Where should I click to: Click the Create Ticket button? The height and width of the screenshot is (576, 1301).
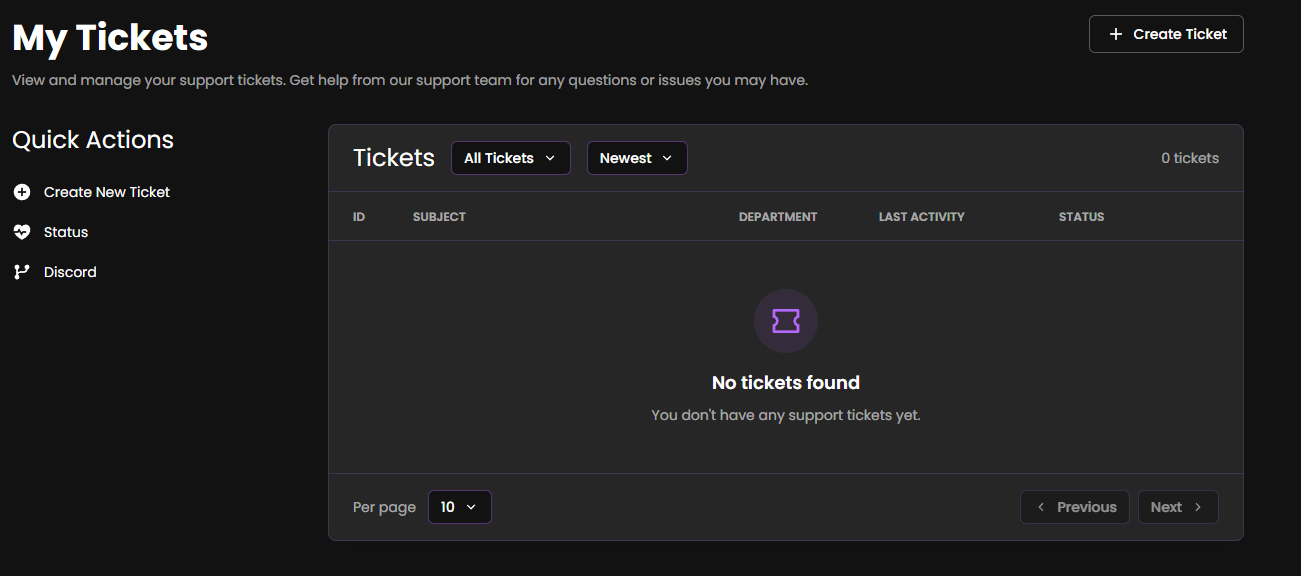pos(1166,34)
